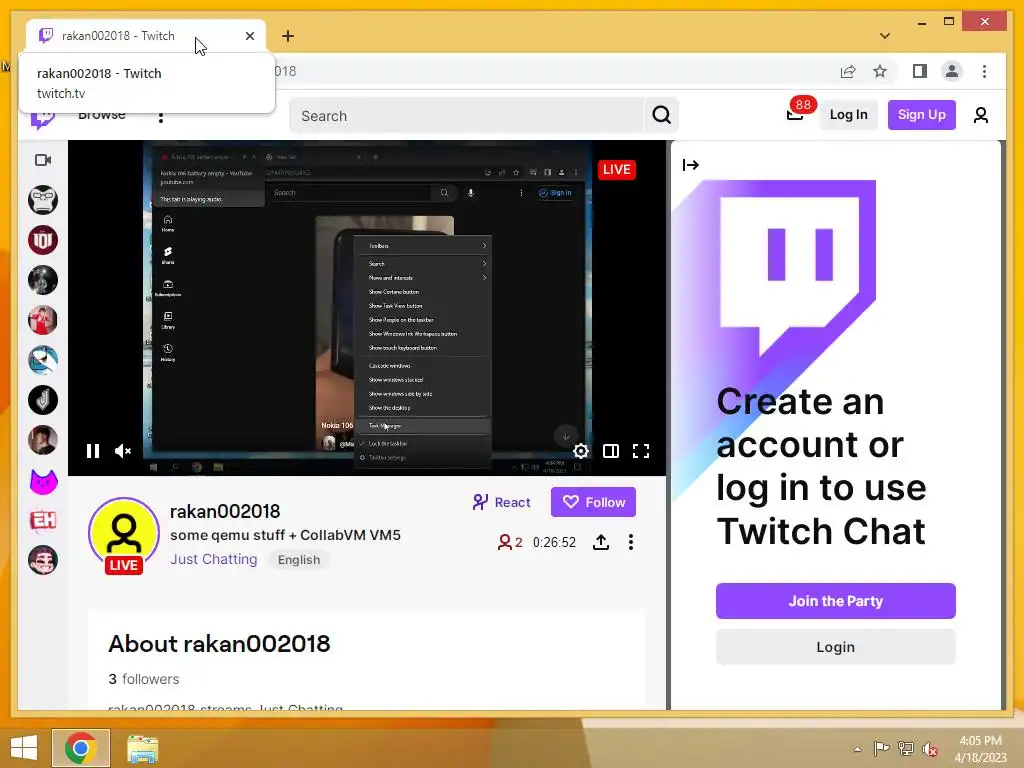Image resolution: width=1024 pixels, height=768 pixels.
Task: Open the Twitch notifications inbox with 88 badge
Action: pyautogui.click(x=795, y=114)
